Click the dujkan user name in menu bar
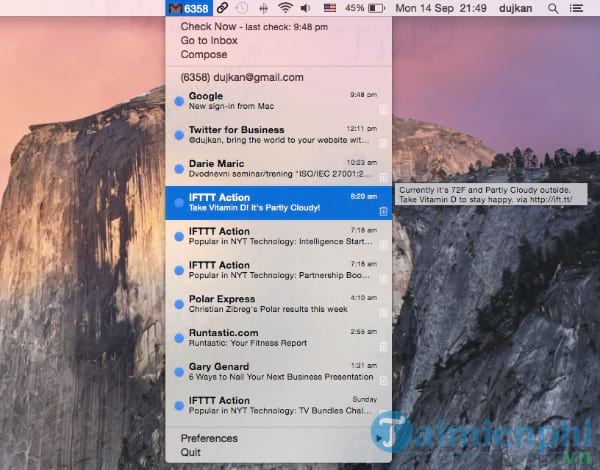This screenshot has width=600, height=470. click(x=515, y=8)
